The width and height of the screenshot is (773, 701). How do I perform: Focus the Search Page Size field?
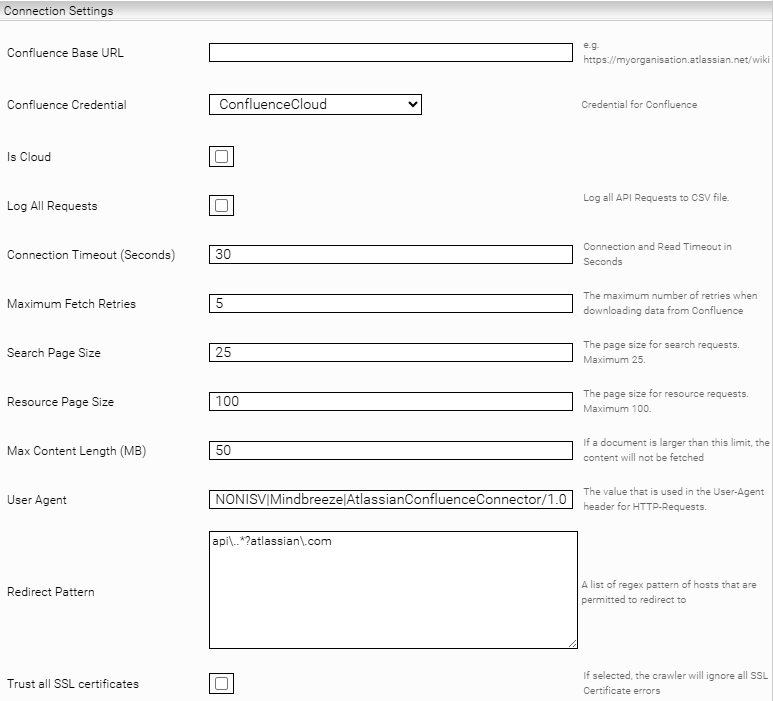pos(390,353)
